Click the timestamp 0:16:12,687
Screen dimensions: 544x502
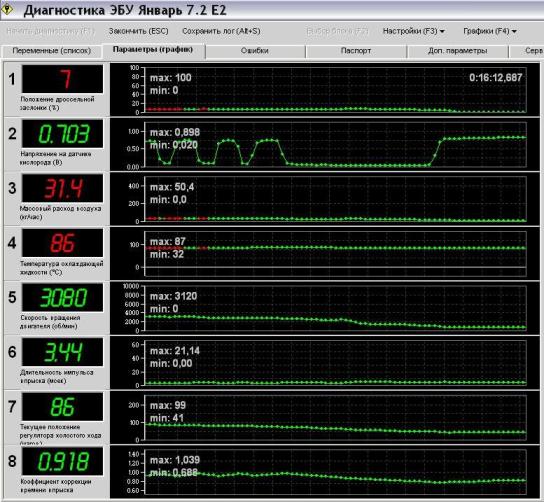(495, 77)
